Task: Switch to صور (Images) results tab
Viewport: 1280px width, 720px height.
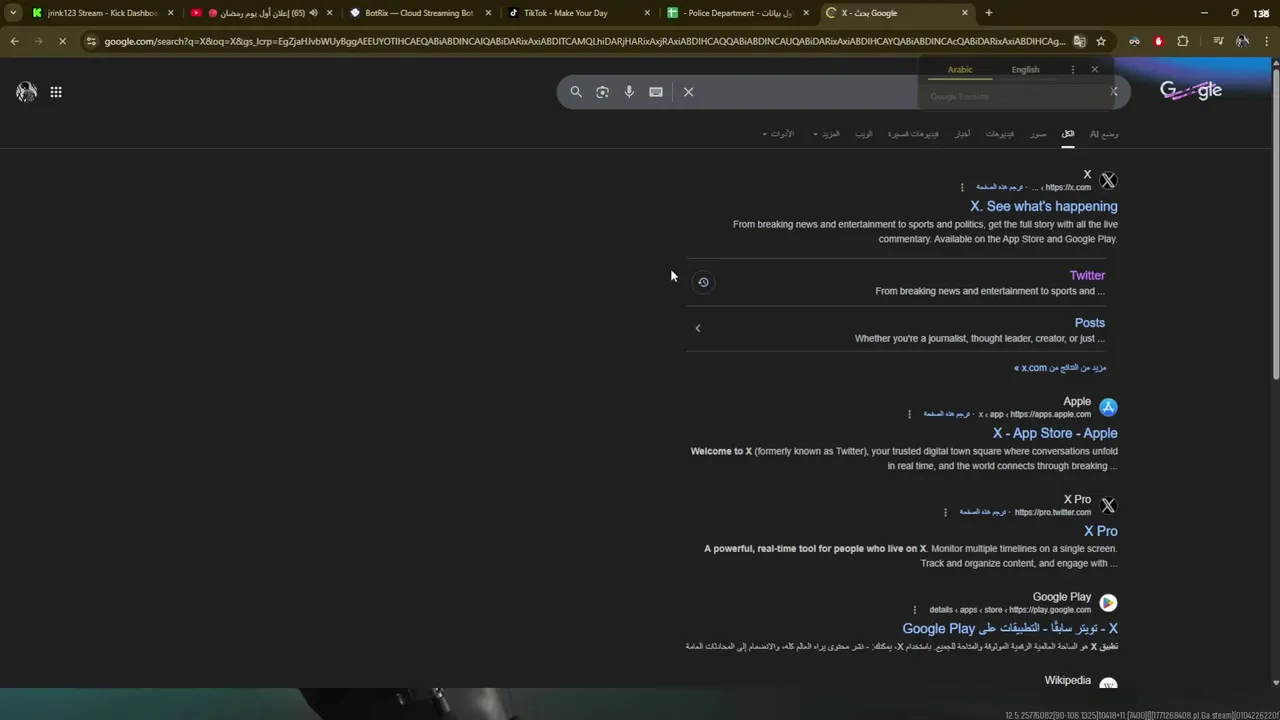Action: [x=1039, y=134]
